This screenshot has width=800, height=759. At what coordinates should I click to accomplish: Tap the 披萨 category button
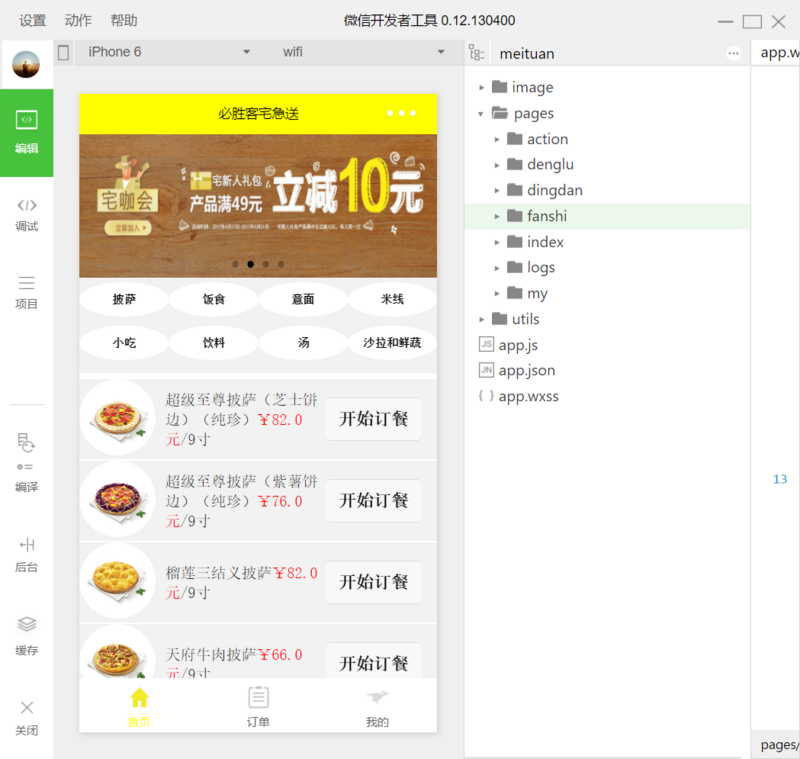124,299
